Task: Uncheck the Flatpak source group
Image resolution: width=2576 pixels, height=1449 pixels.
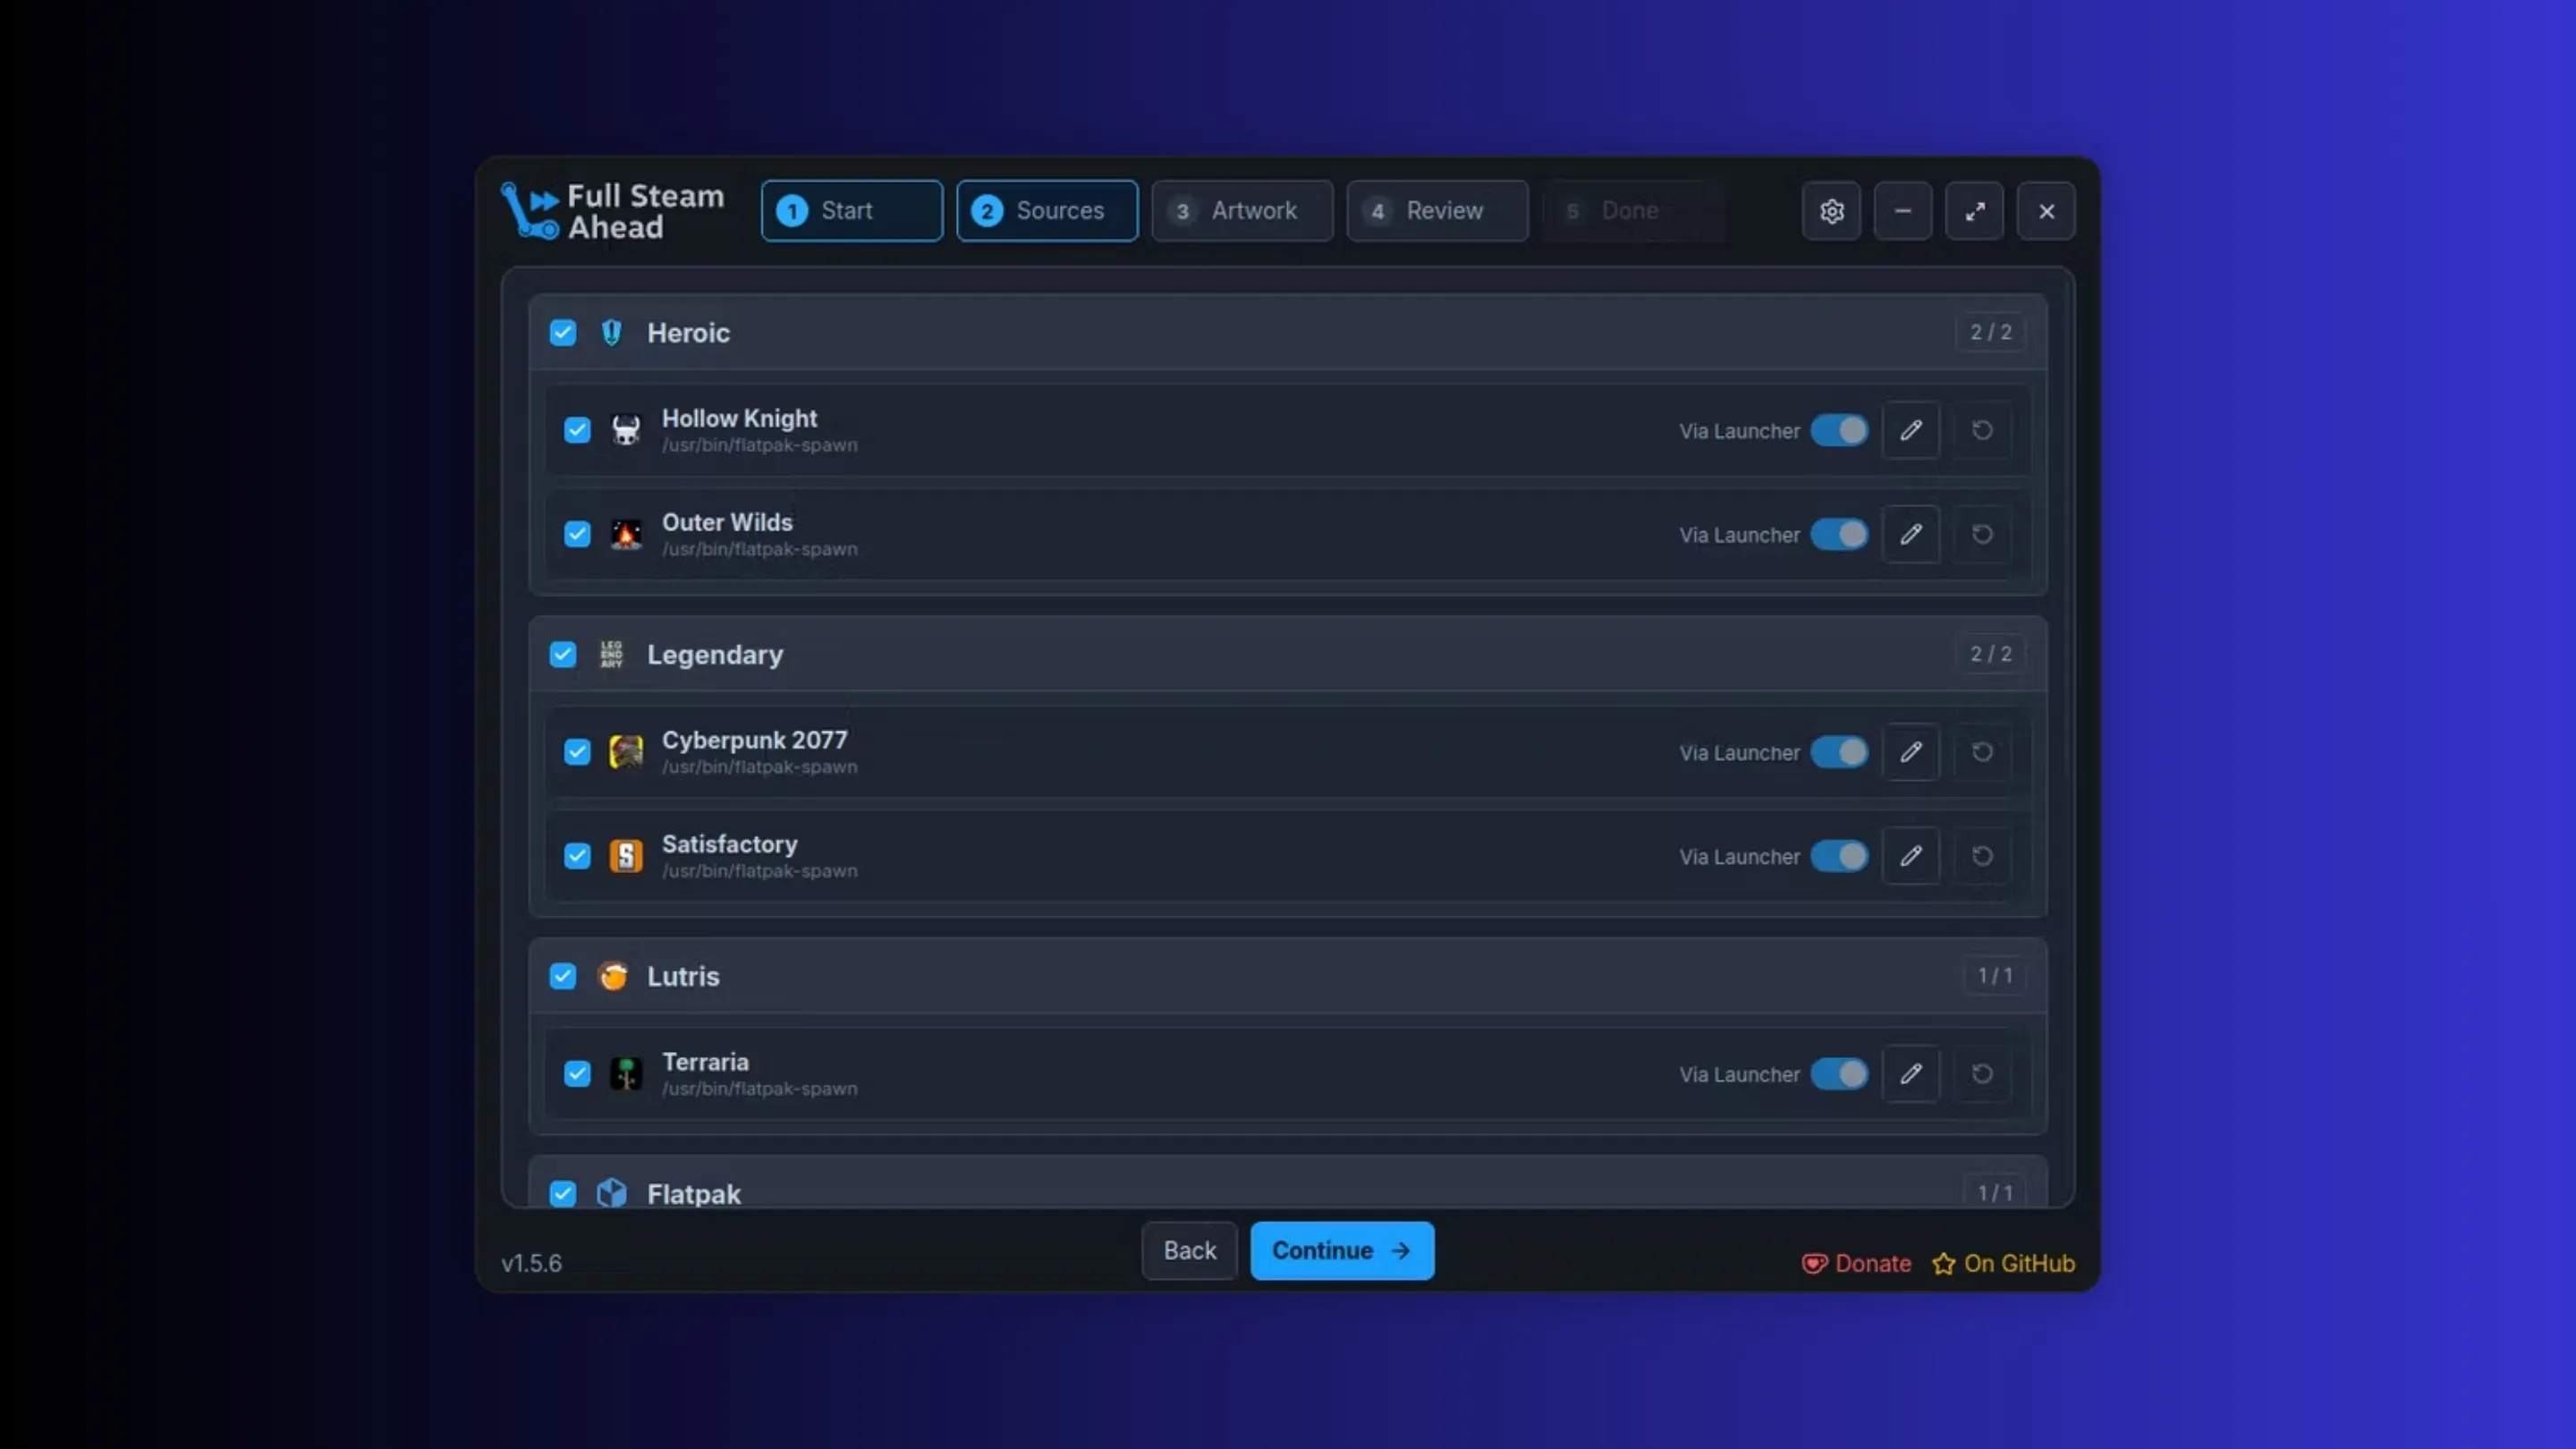Action: pos(563,1193)
